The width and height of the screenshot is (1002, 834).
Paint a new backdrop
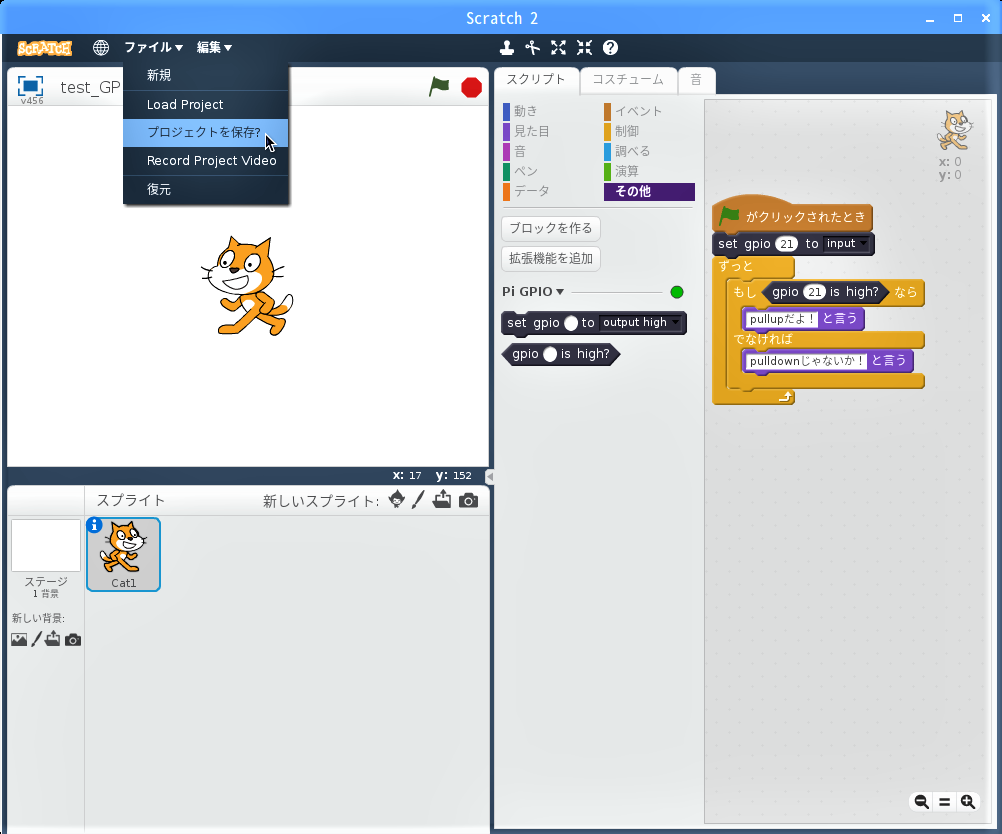point(36,639)
